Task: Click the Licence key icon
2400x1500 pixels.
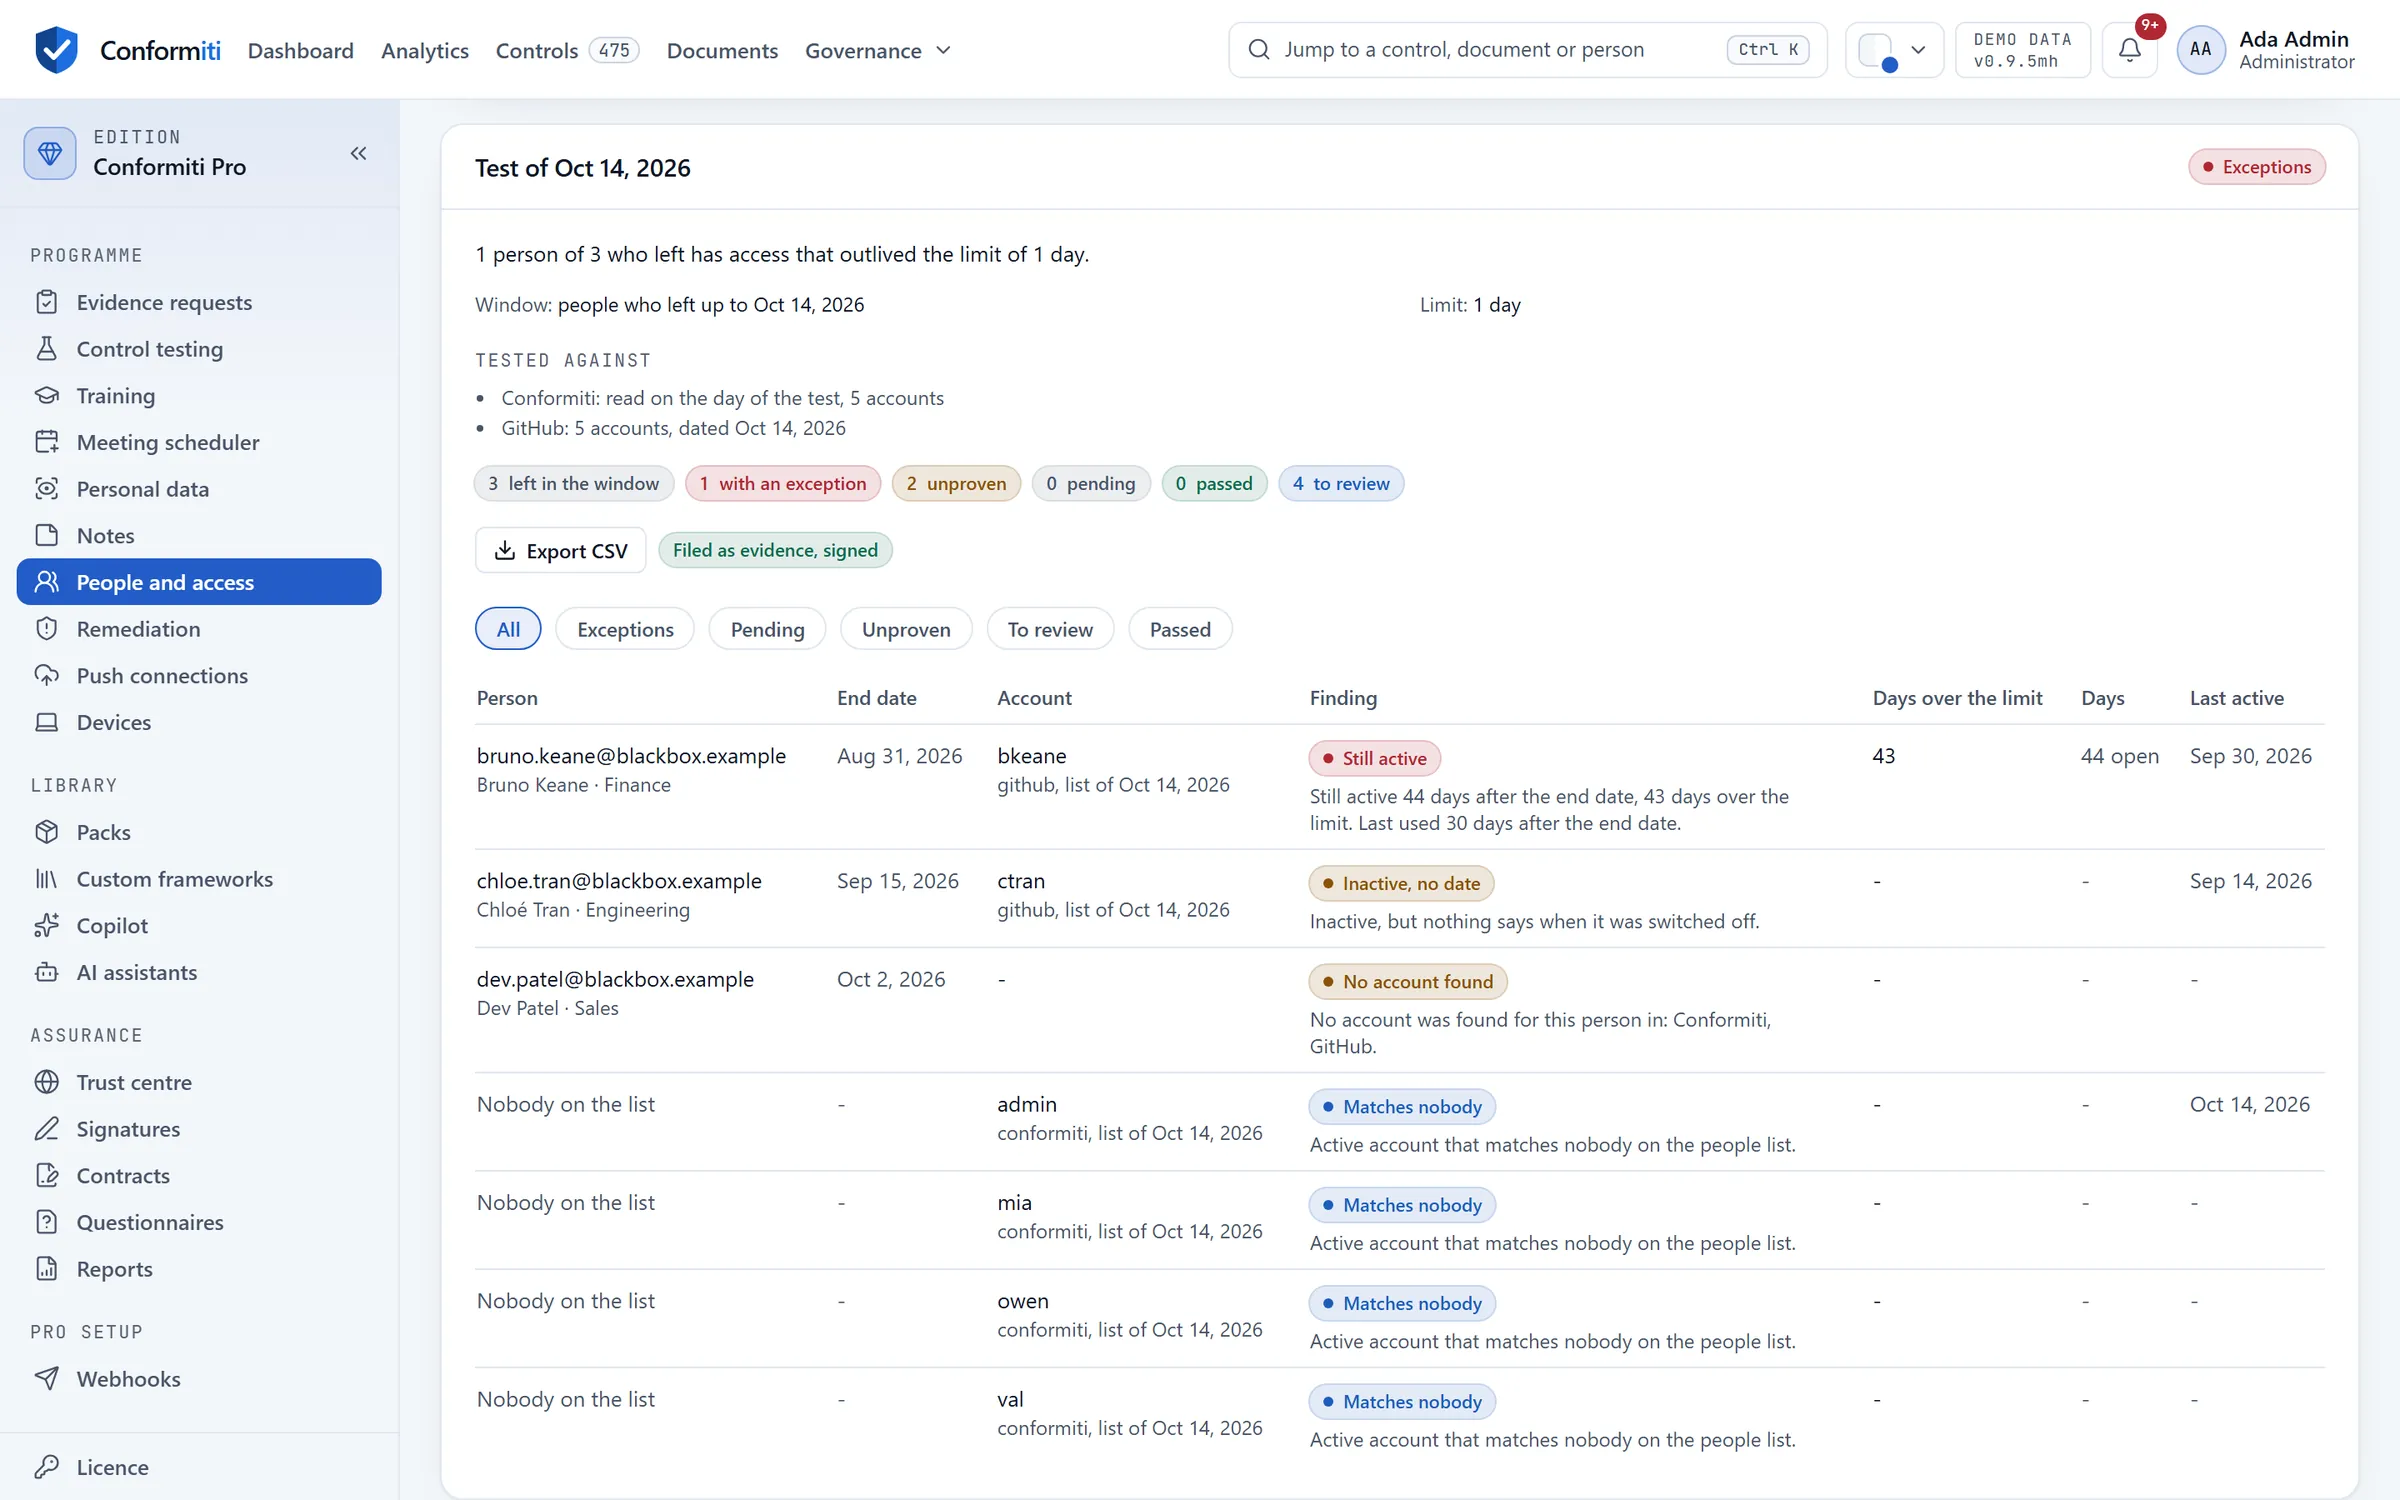Action: [x=47, y=1467]
